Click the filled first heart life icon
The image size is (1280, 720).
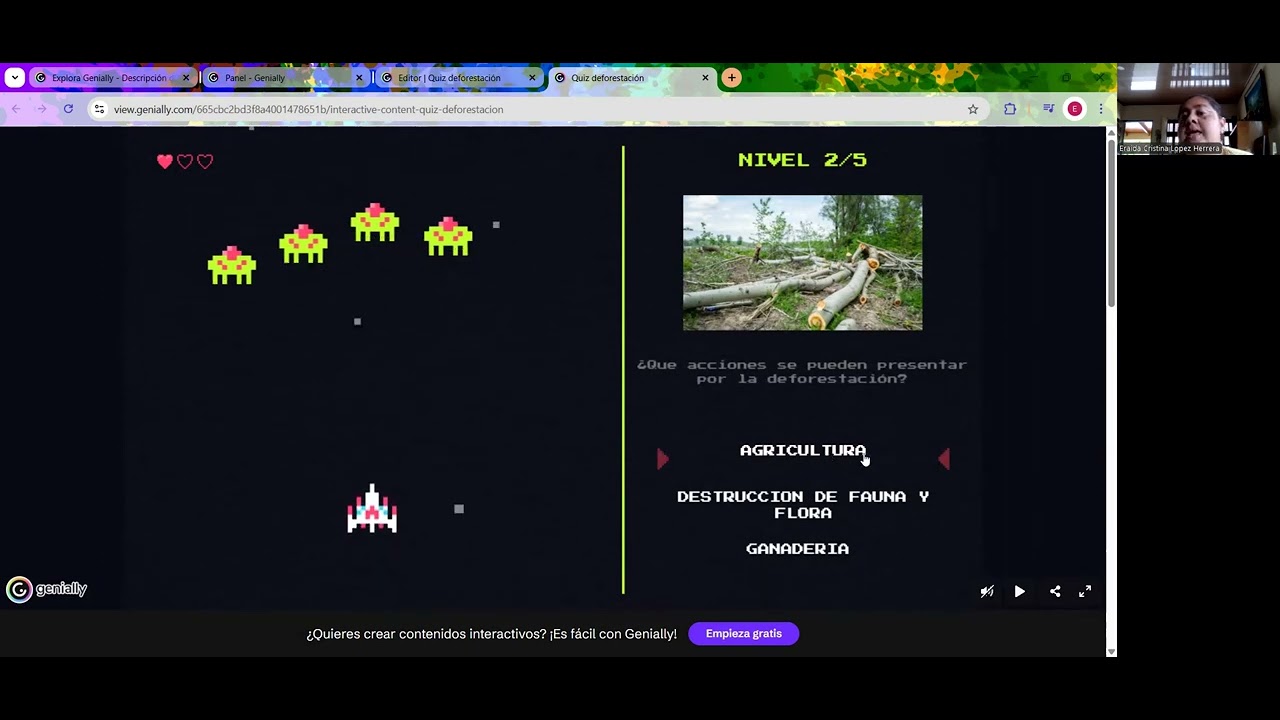tap(165, 161)
